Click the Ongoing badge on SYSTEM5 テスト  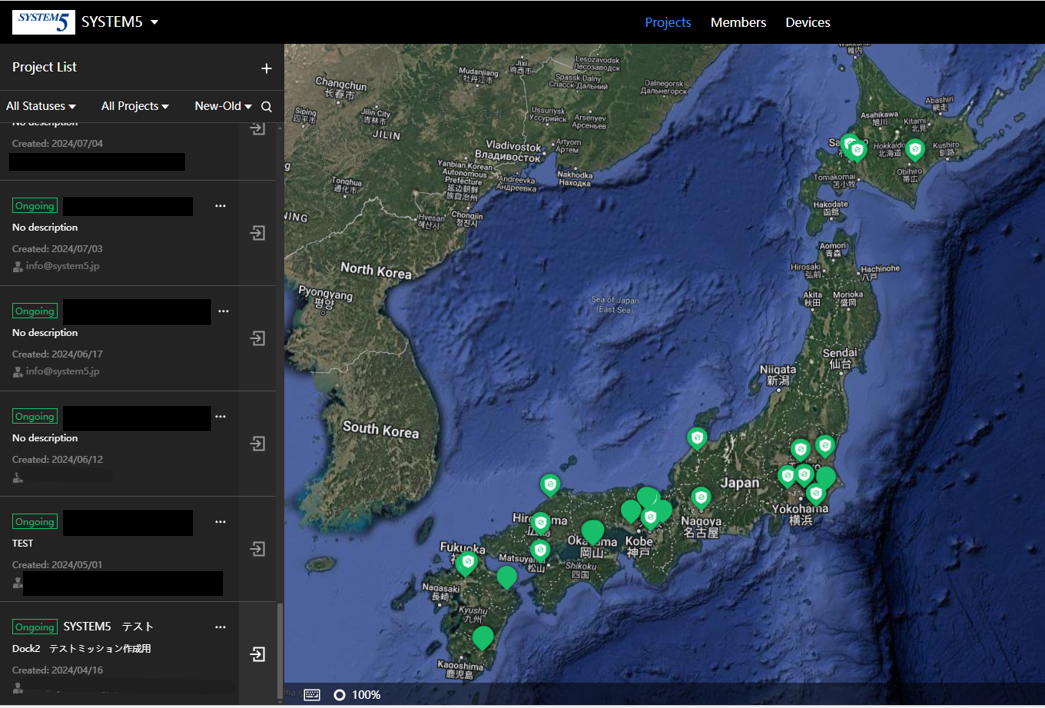coord(35,627)
